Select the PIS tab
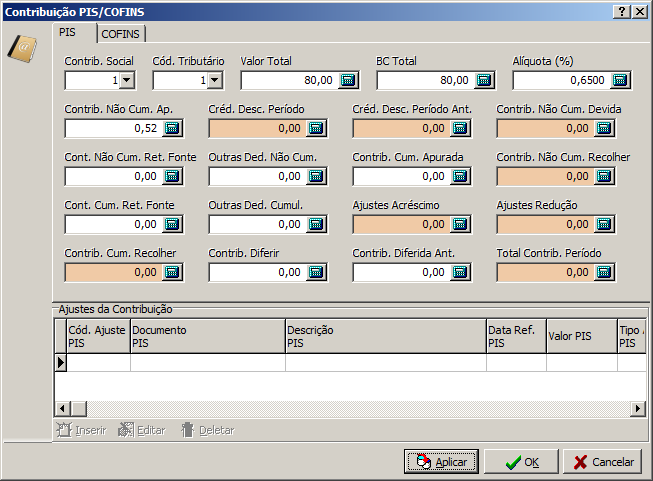653x481 pixels. [x=68, y=32]
